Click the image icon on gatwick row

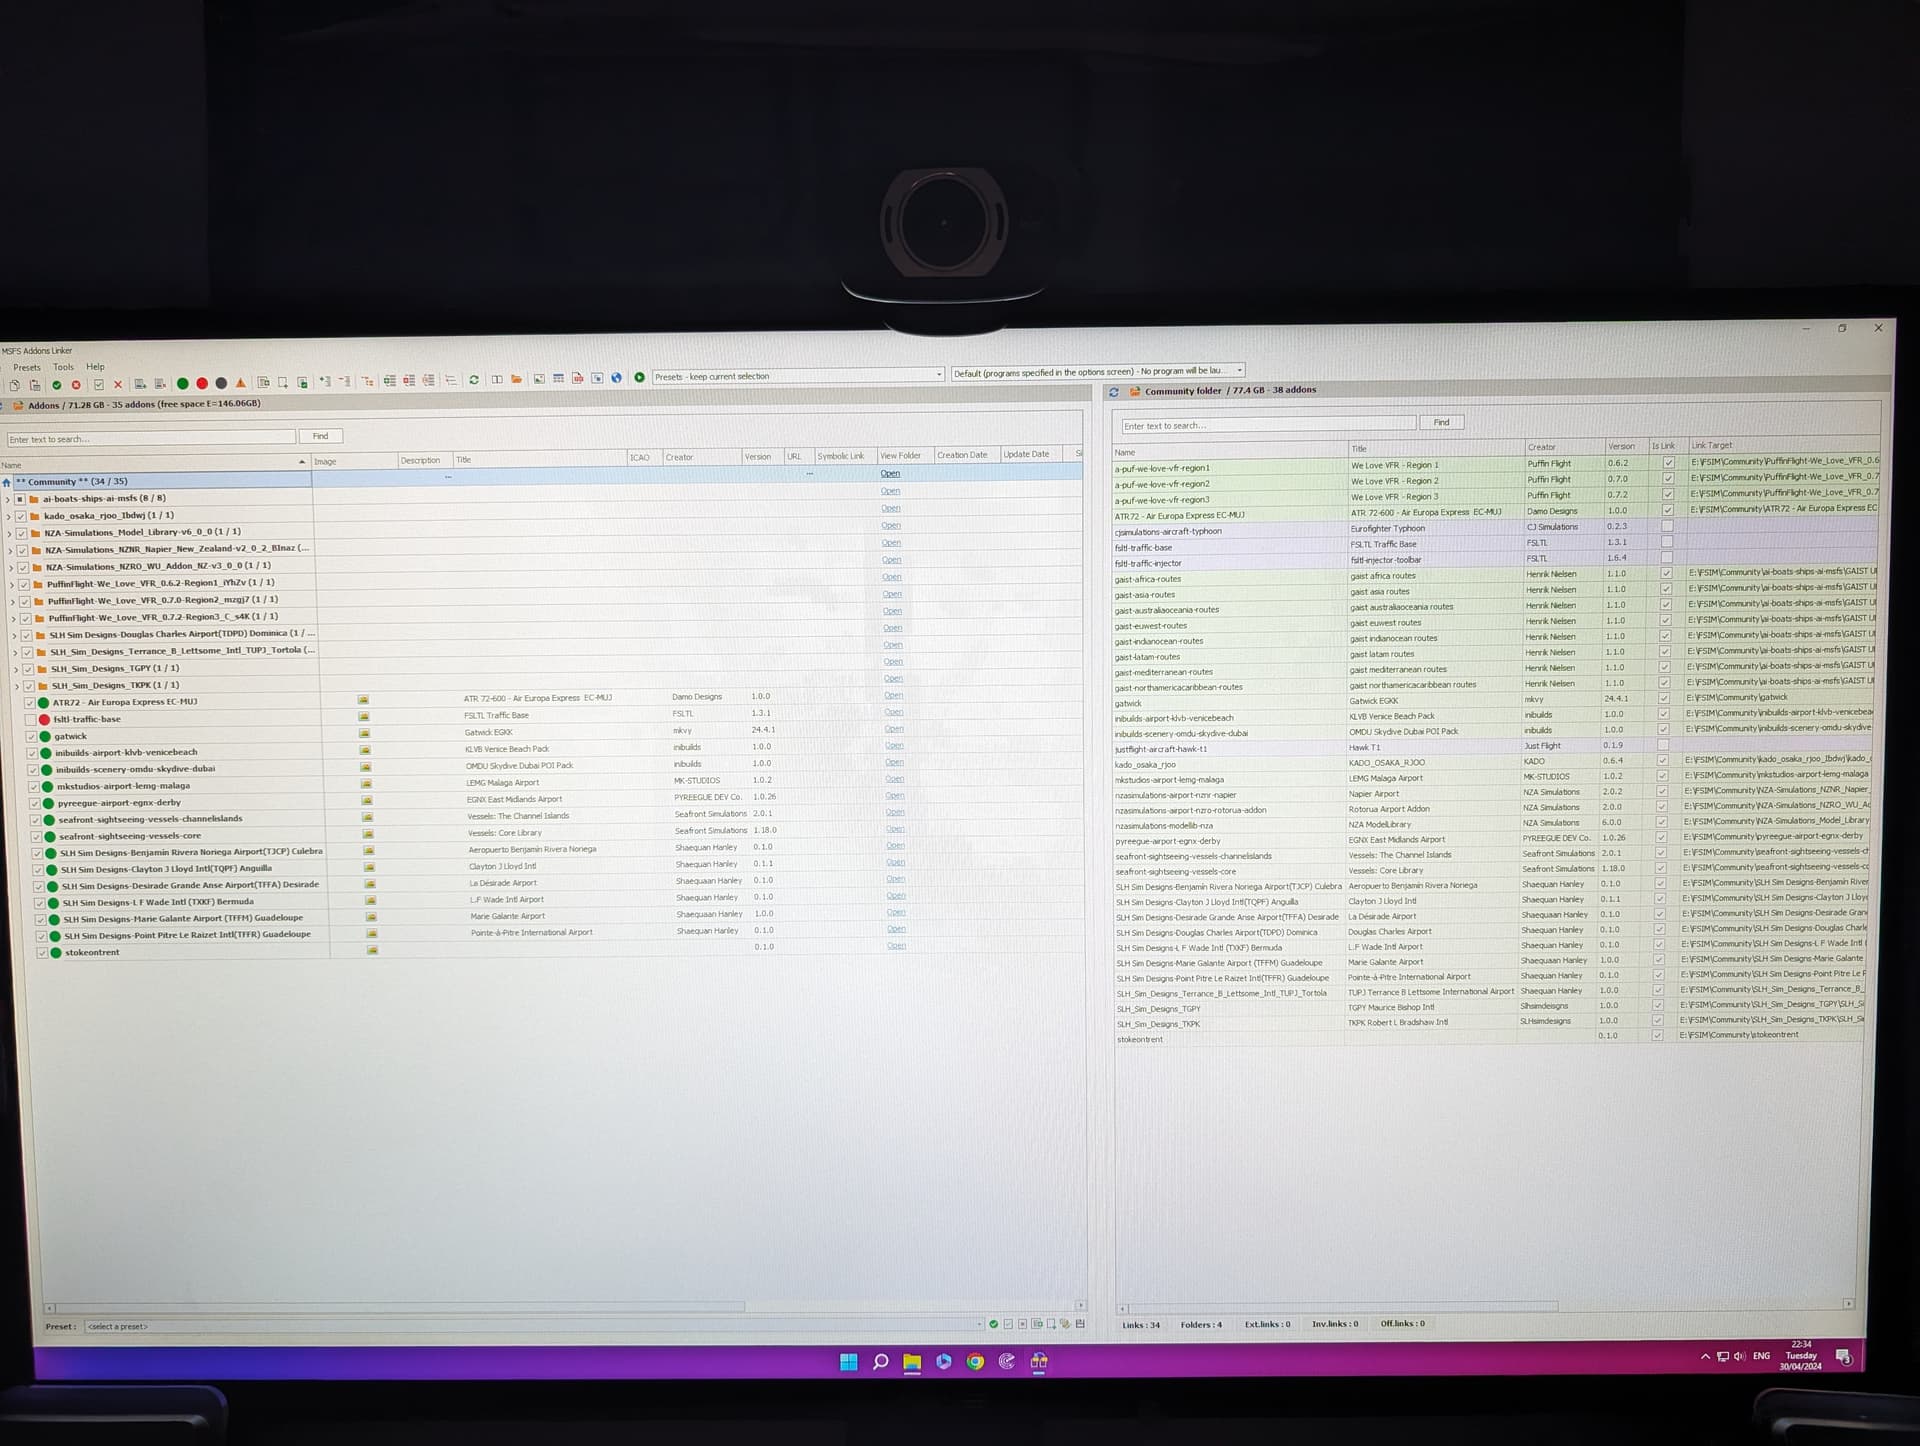point(365,733)
